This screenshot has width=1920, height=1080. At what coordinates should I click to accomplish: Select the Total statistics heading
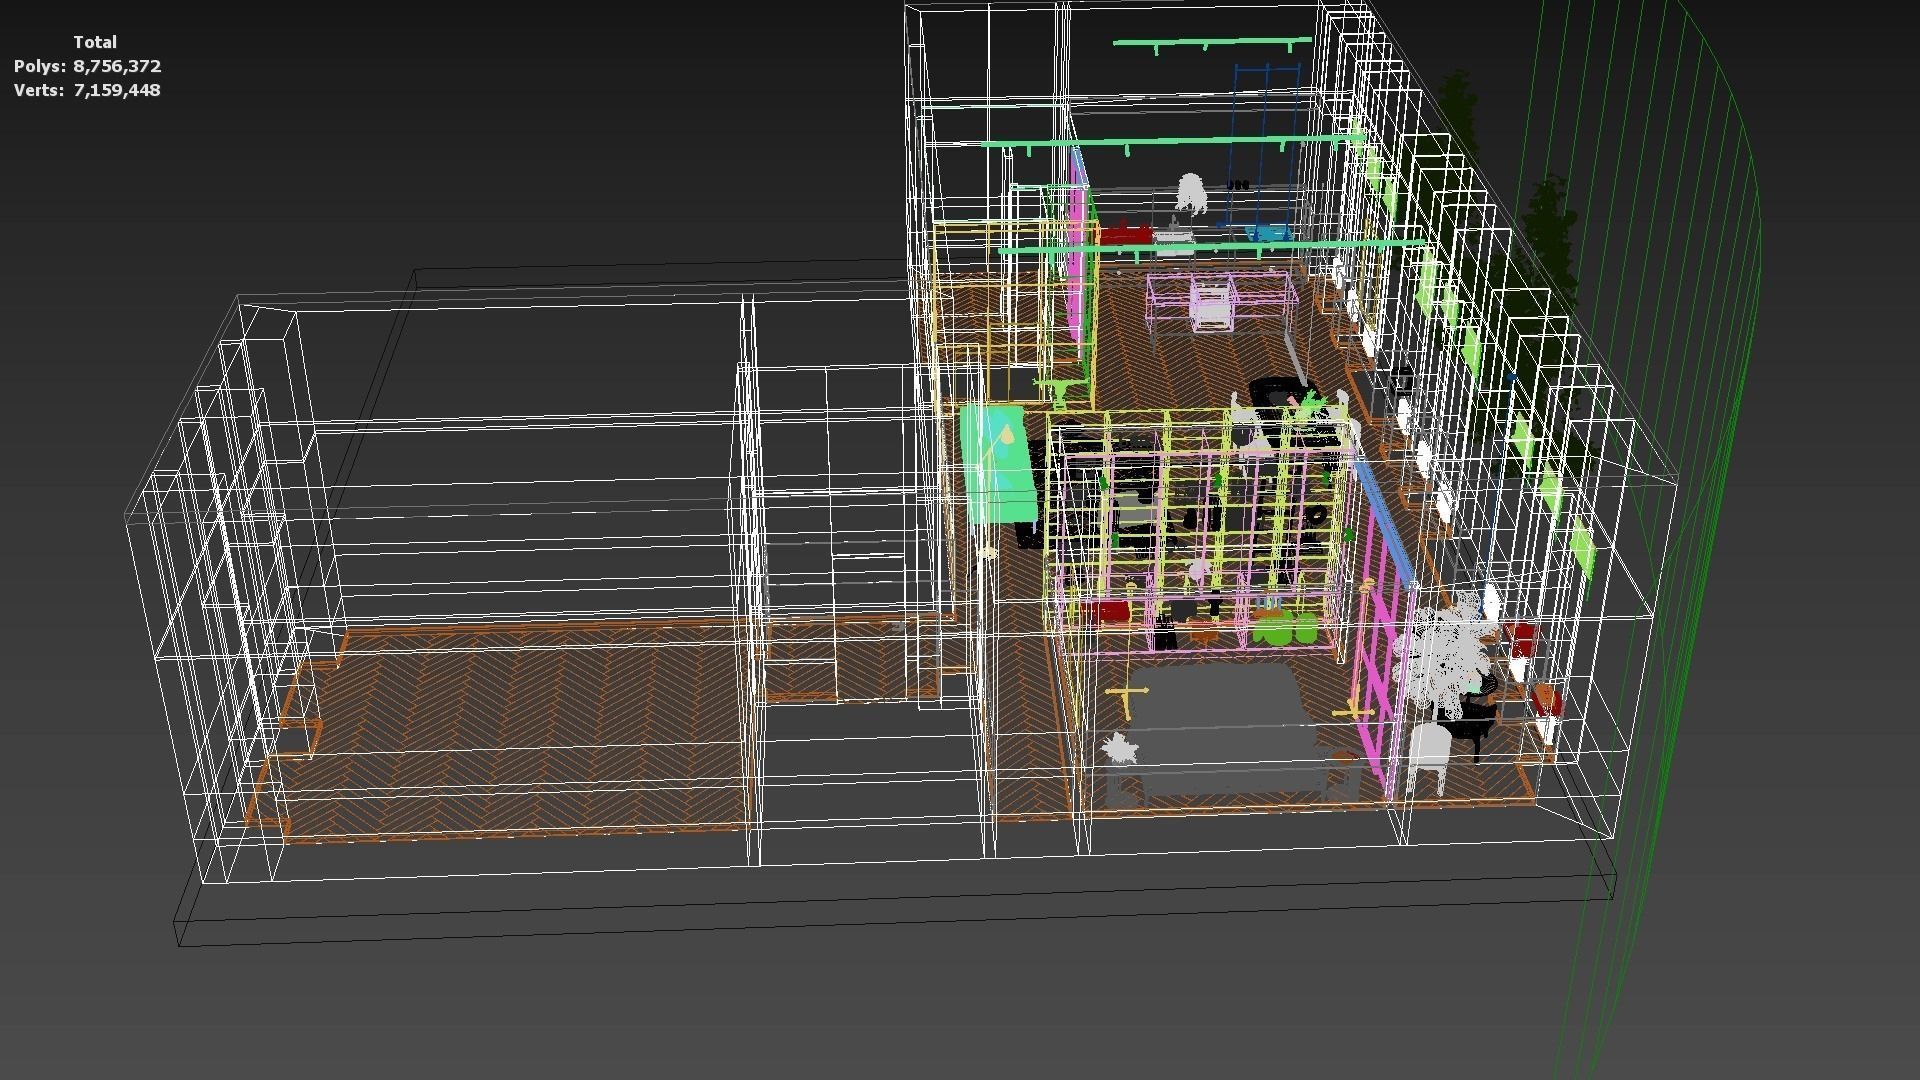pos(95,42)
